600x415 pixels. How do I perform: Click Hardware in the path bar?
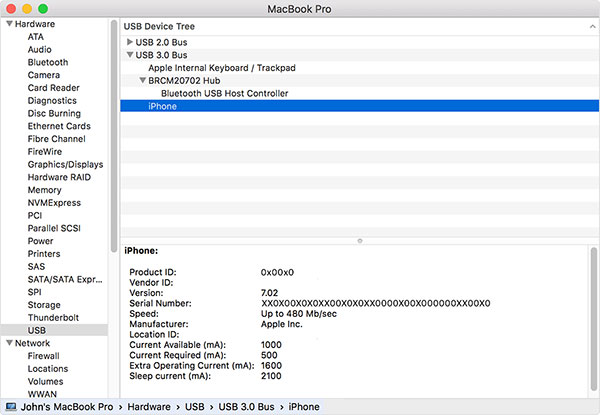tap(149, 407)
